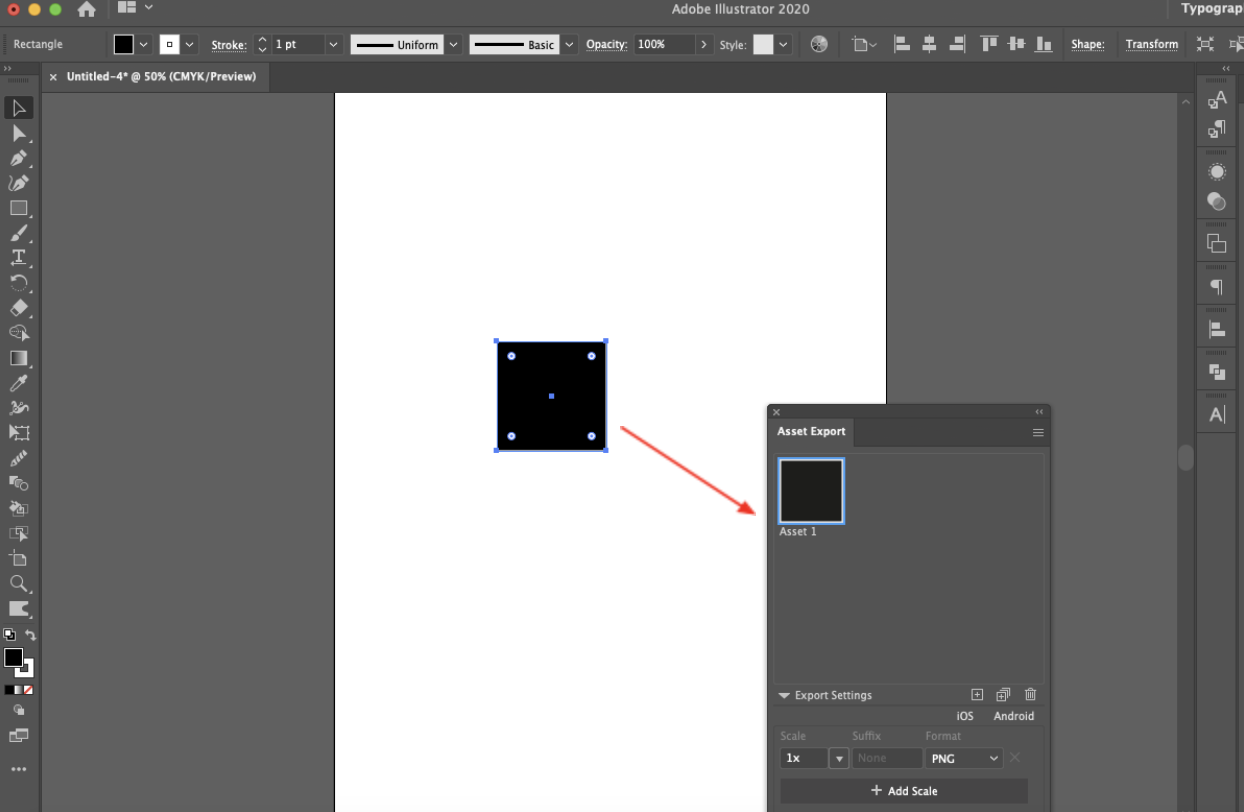Image resolution: width=1244 pixels, height=812 pixels.
Task: Open the Opacity panel link
Action: (606, 45)
